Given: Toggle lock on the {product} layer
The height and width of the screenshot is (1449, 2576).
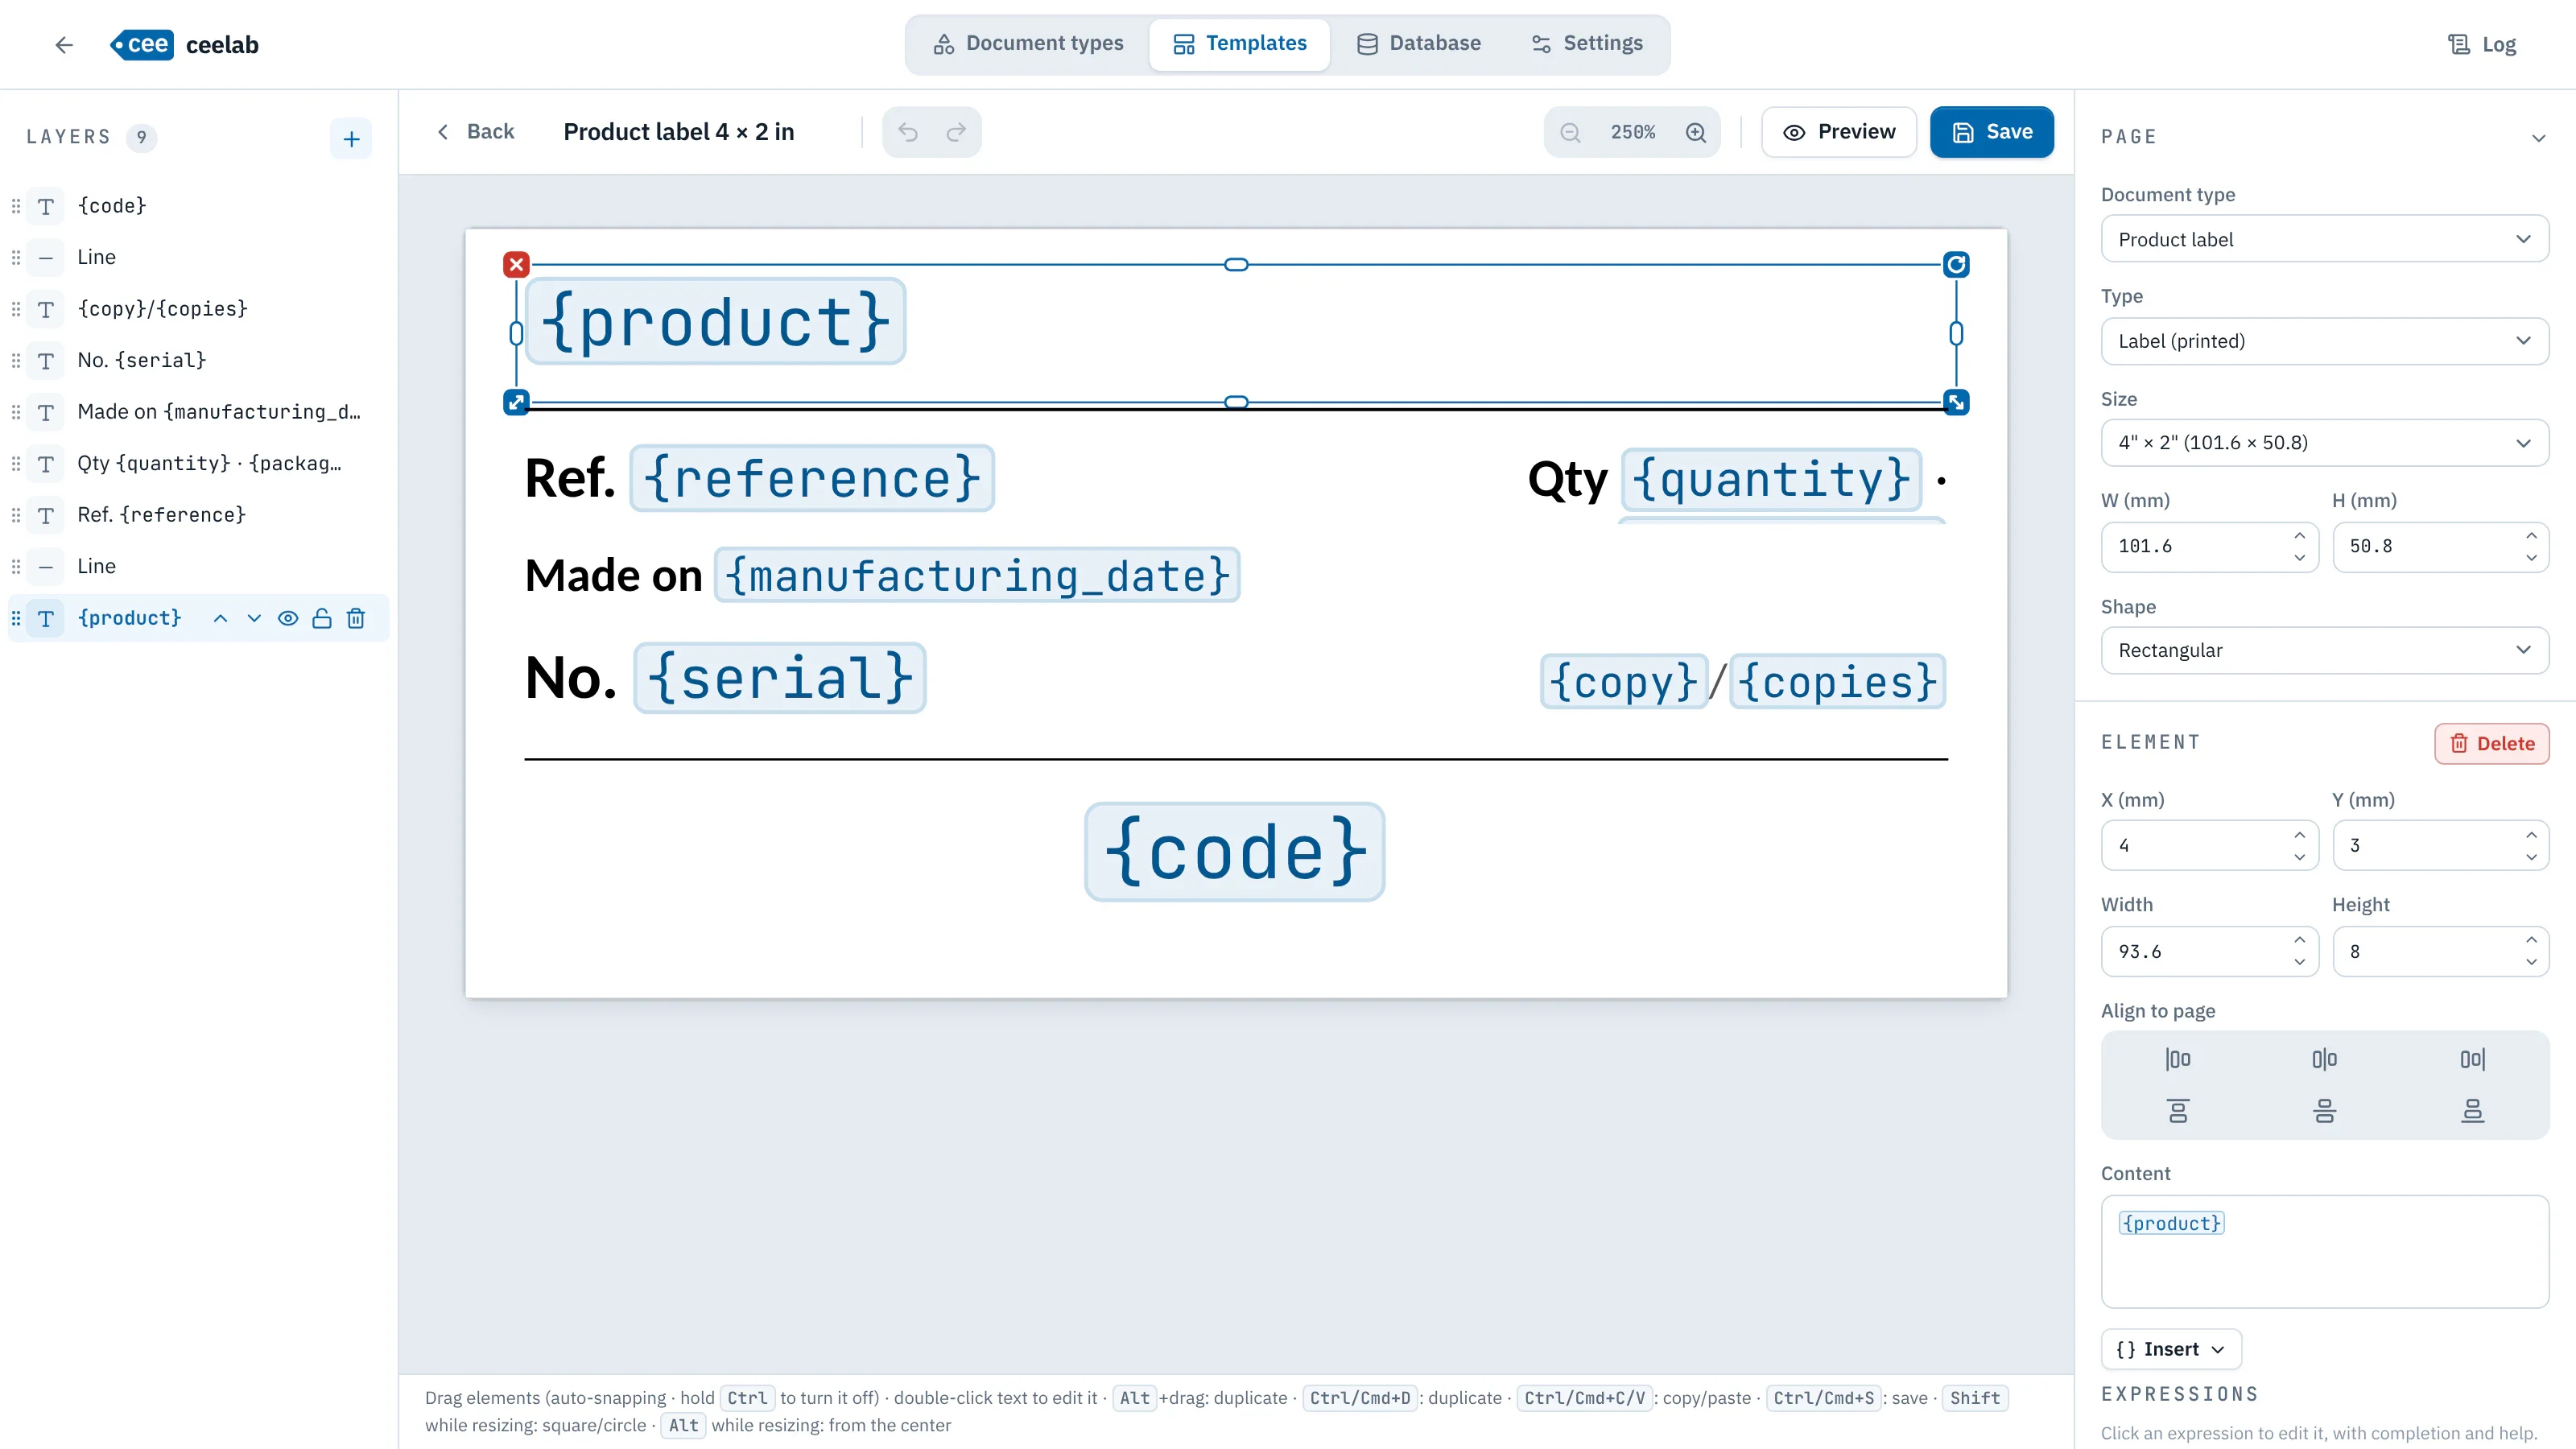Looking at the screenshot, I should click(x=322, y=619).
